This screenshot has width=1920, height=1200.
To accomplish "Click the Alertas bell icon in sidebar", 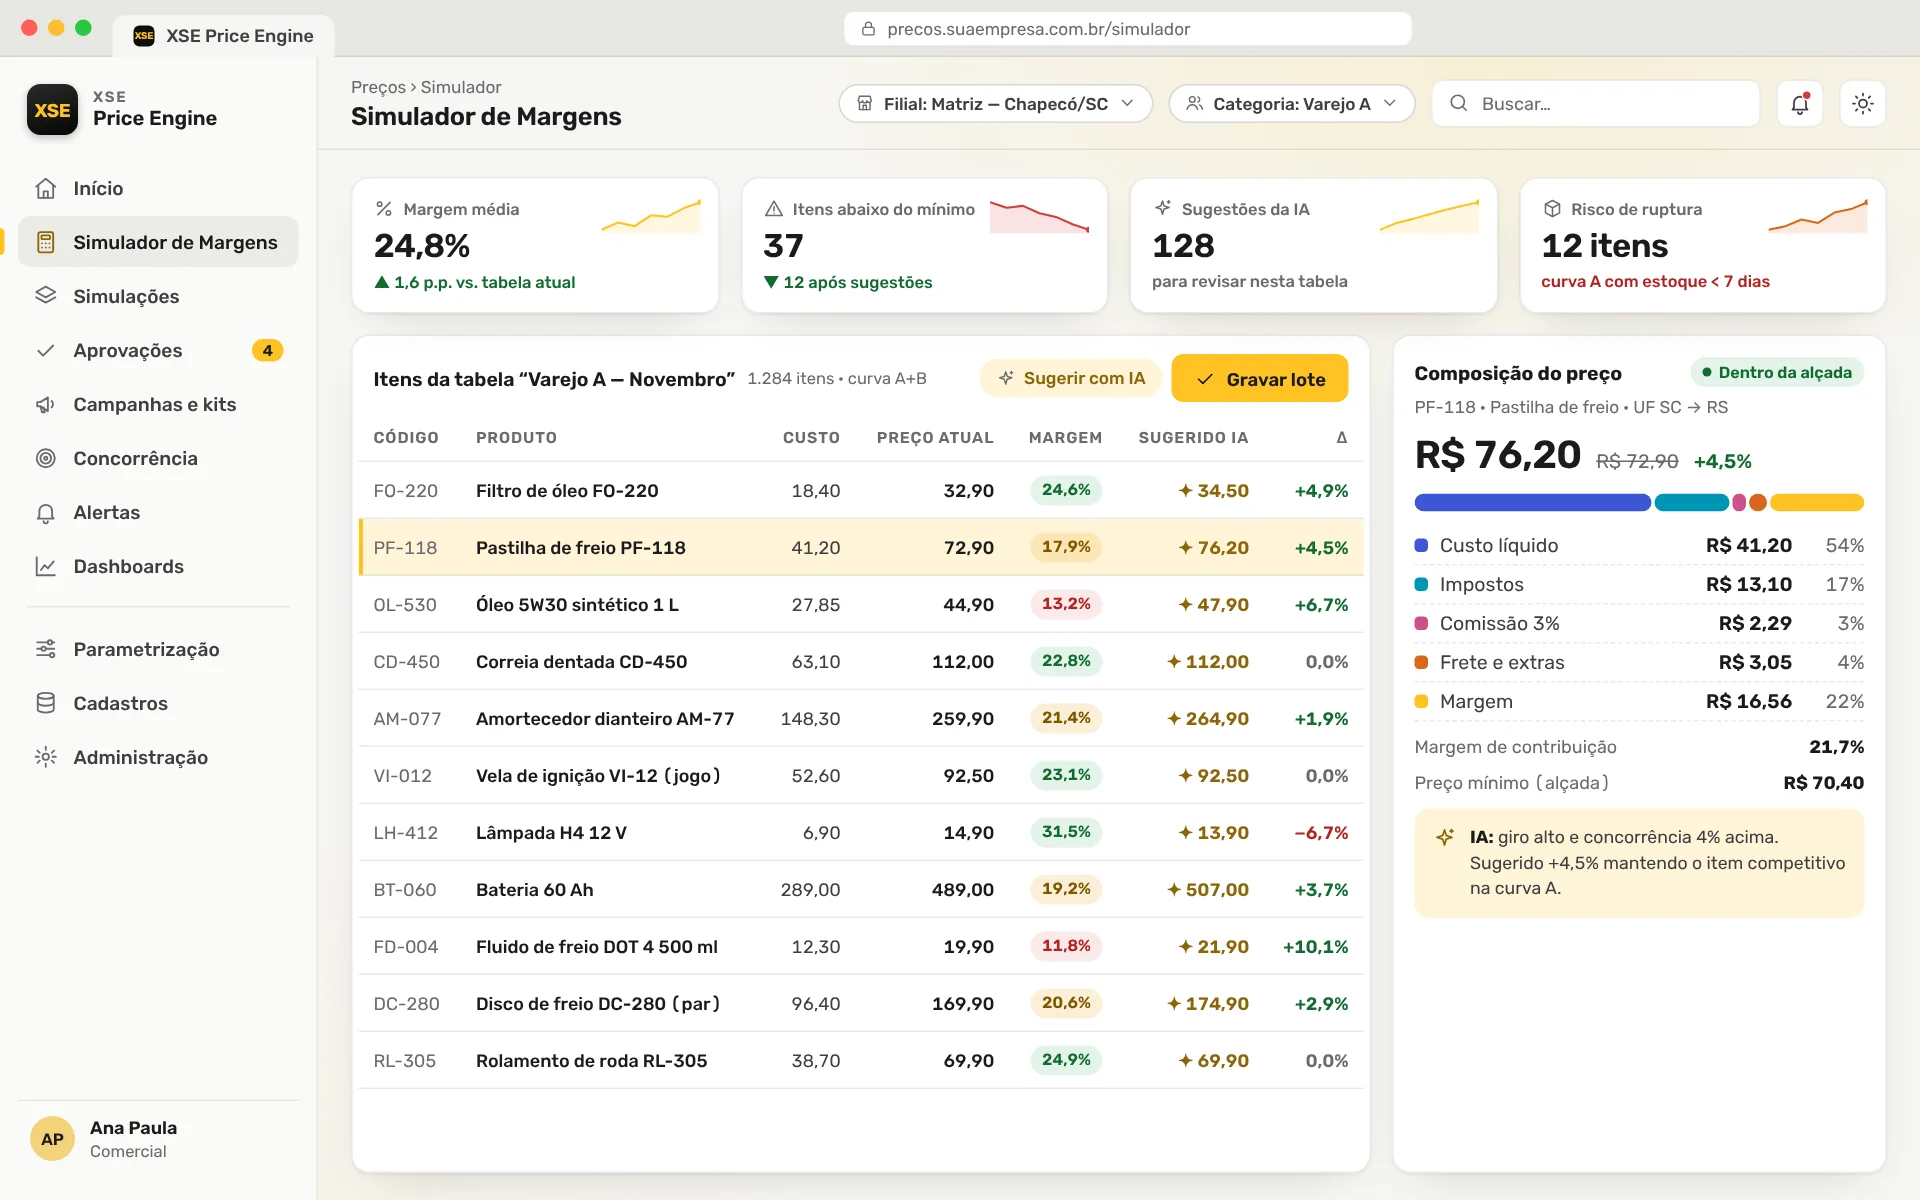I will coord(46,512).
